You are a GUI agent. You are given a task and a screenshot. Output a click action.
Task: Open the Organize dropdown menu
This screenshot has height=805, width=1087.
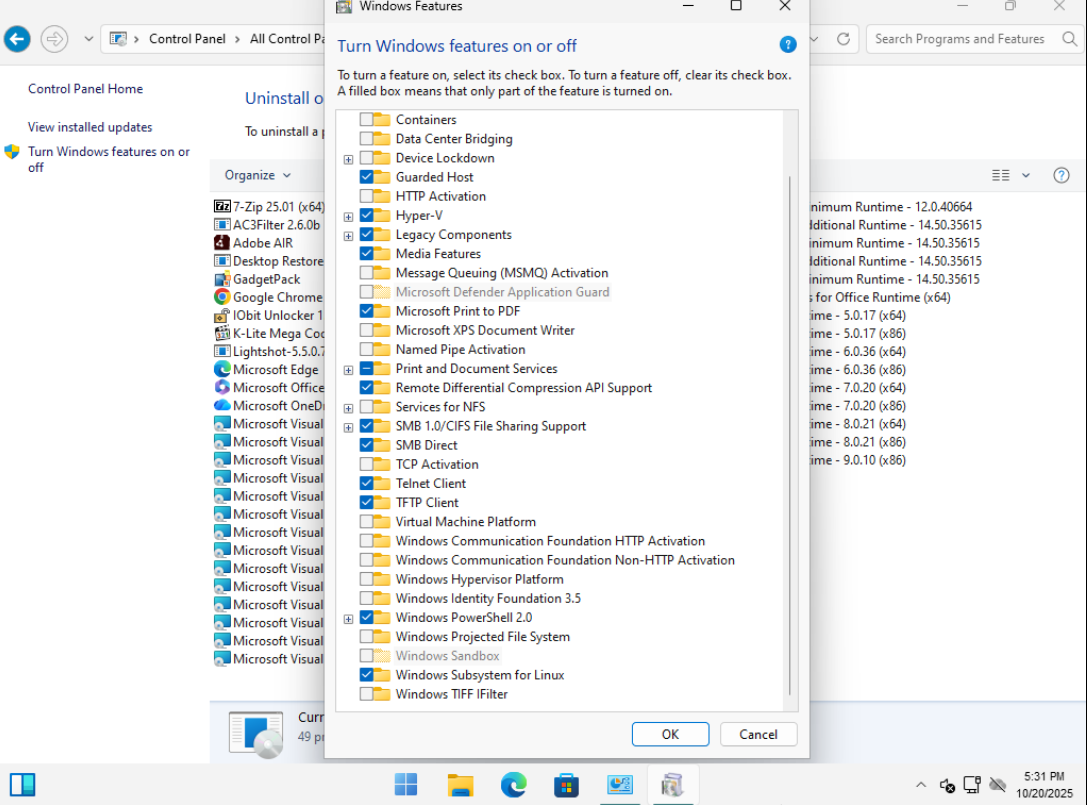pyautogui.click(x=257, y=175)
